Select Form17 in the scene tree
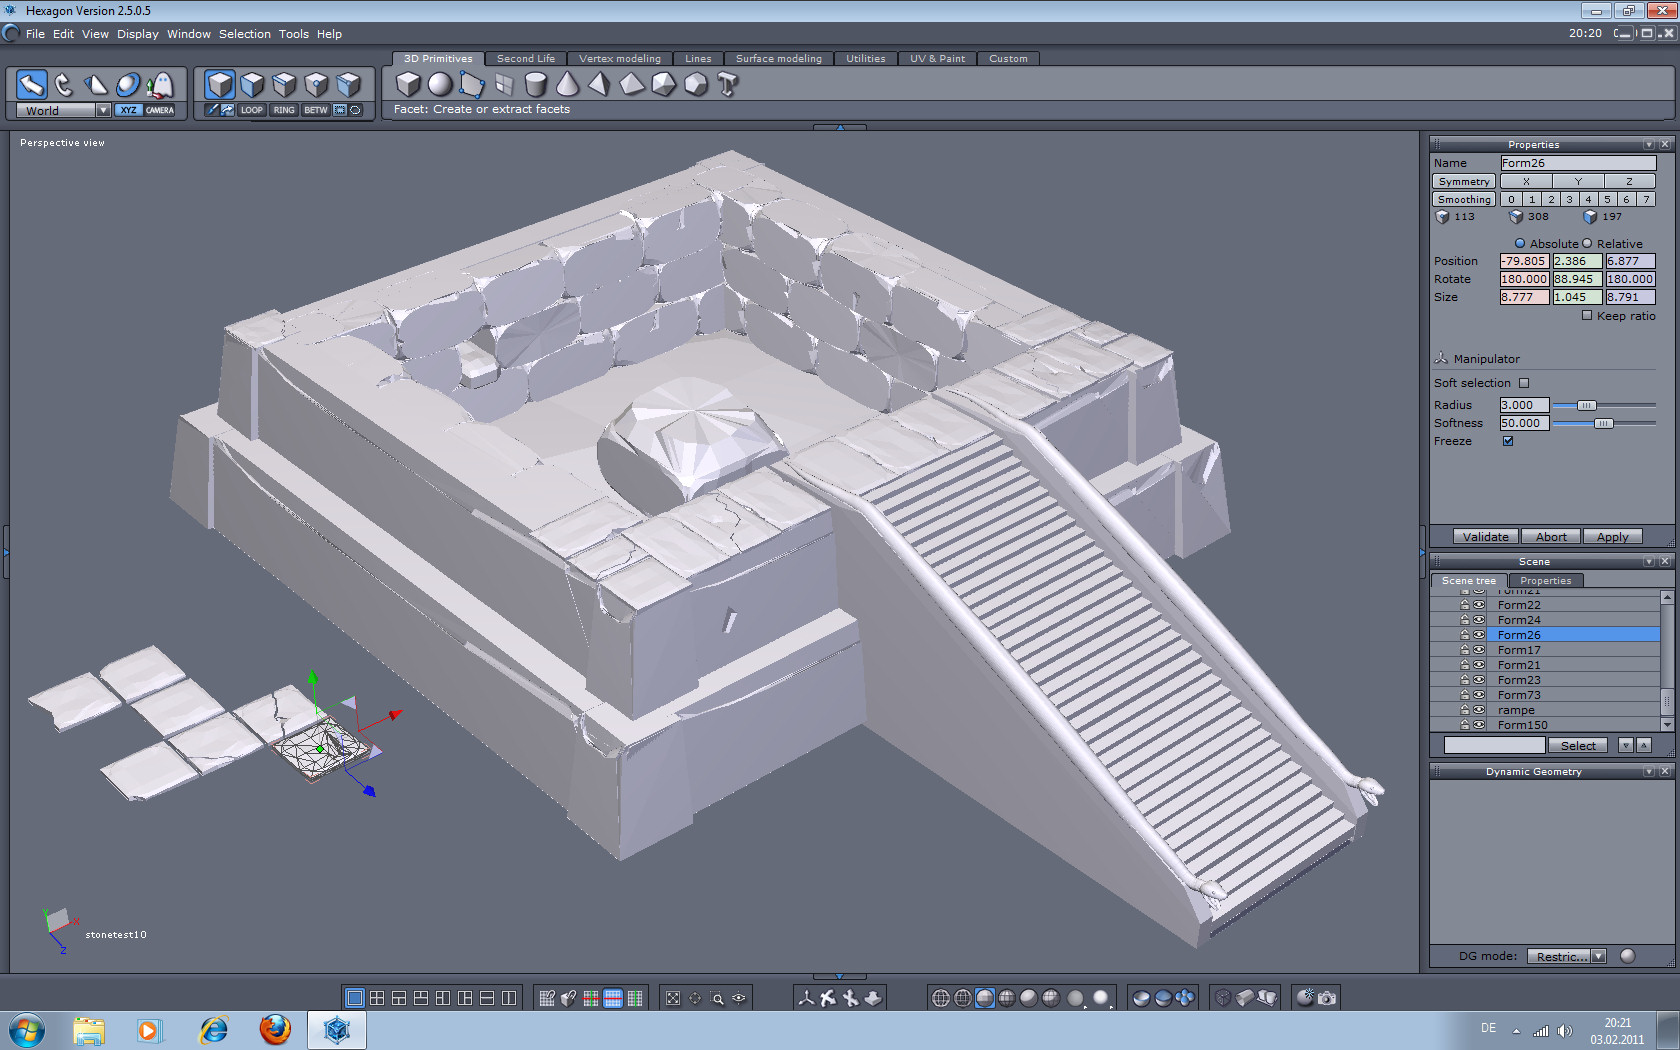The height and width of the screenshot is (1050, 1680). 1519,650
